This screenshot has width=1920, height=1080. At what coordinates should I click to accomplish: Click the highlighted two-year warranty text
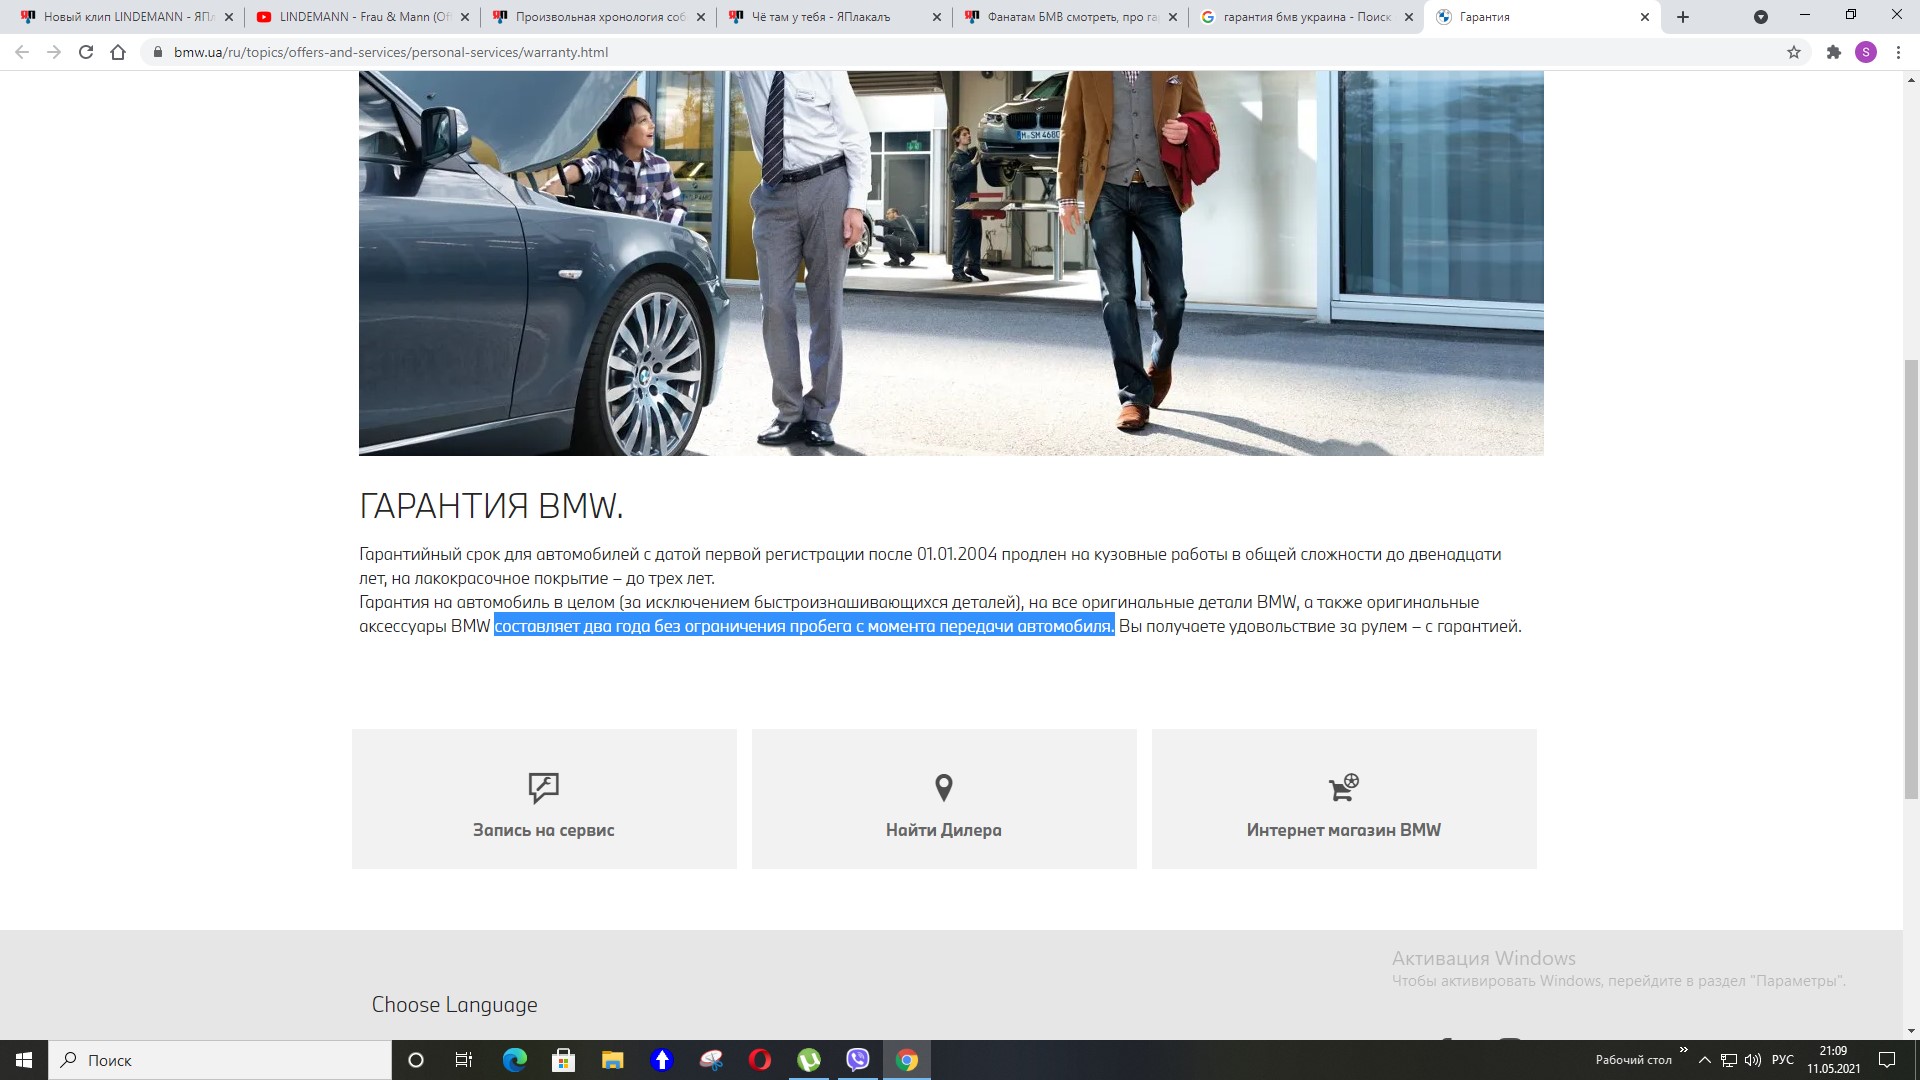tap(804, 627)
